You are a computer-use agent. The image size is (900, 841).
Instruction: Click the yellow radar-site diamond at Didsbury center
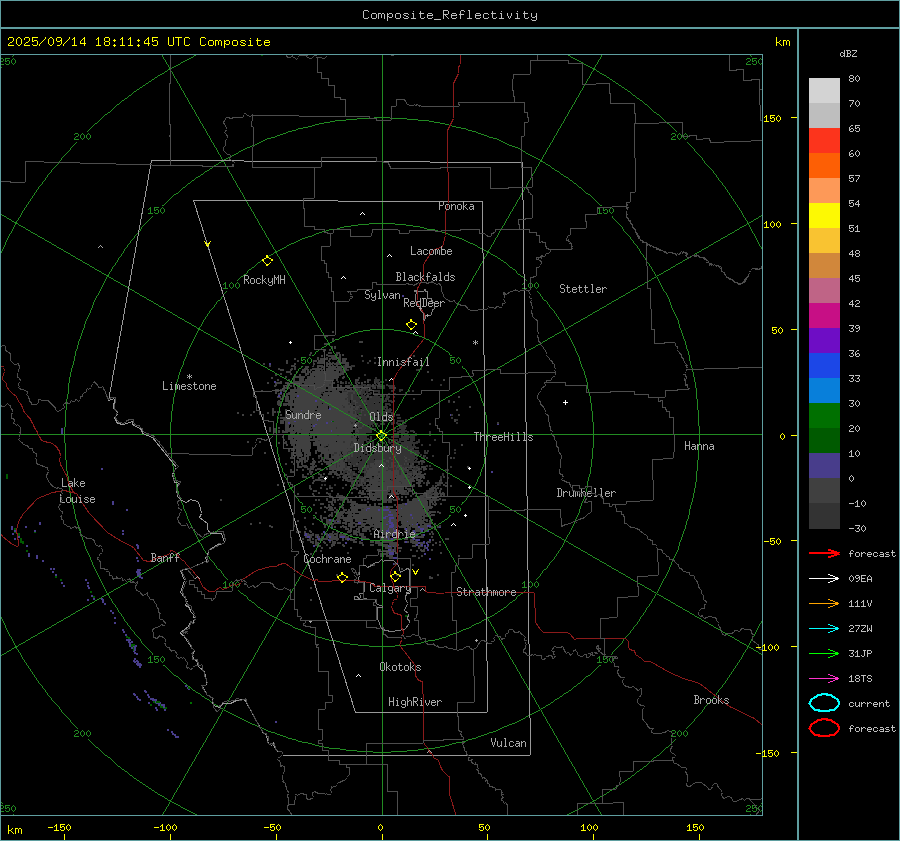pyautogui.click(x=381, y=436)
